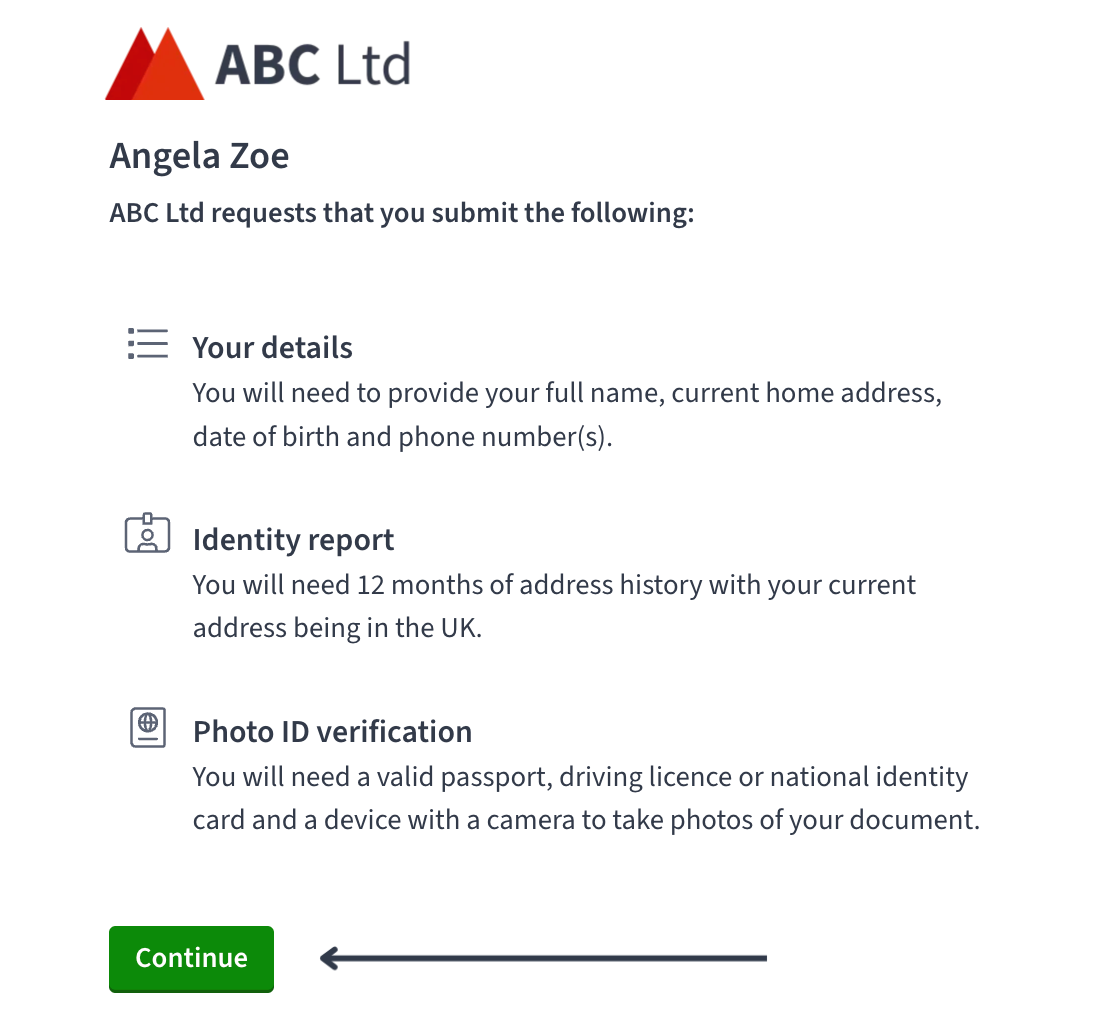This screenshot has height=1024, width=1110.
Task: Click the red triangle ABC logo mark
Action: tap(155, 64)
